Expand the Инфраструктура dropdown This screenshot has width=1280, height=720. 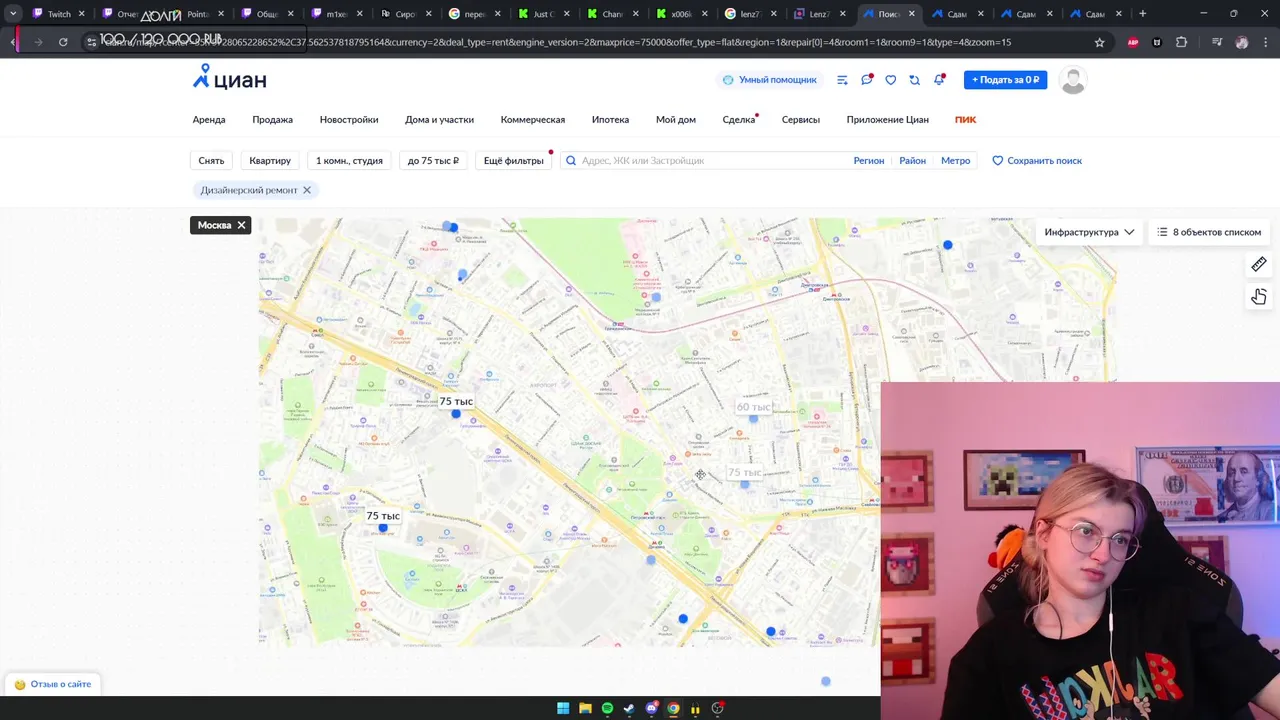pyautogui.click(x=1088, y=232)
